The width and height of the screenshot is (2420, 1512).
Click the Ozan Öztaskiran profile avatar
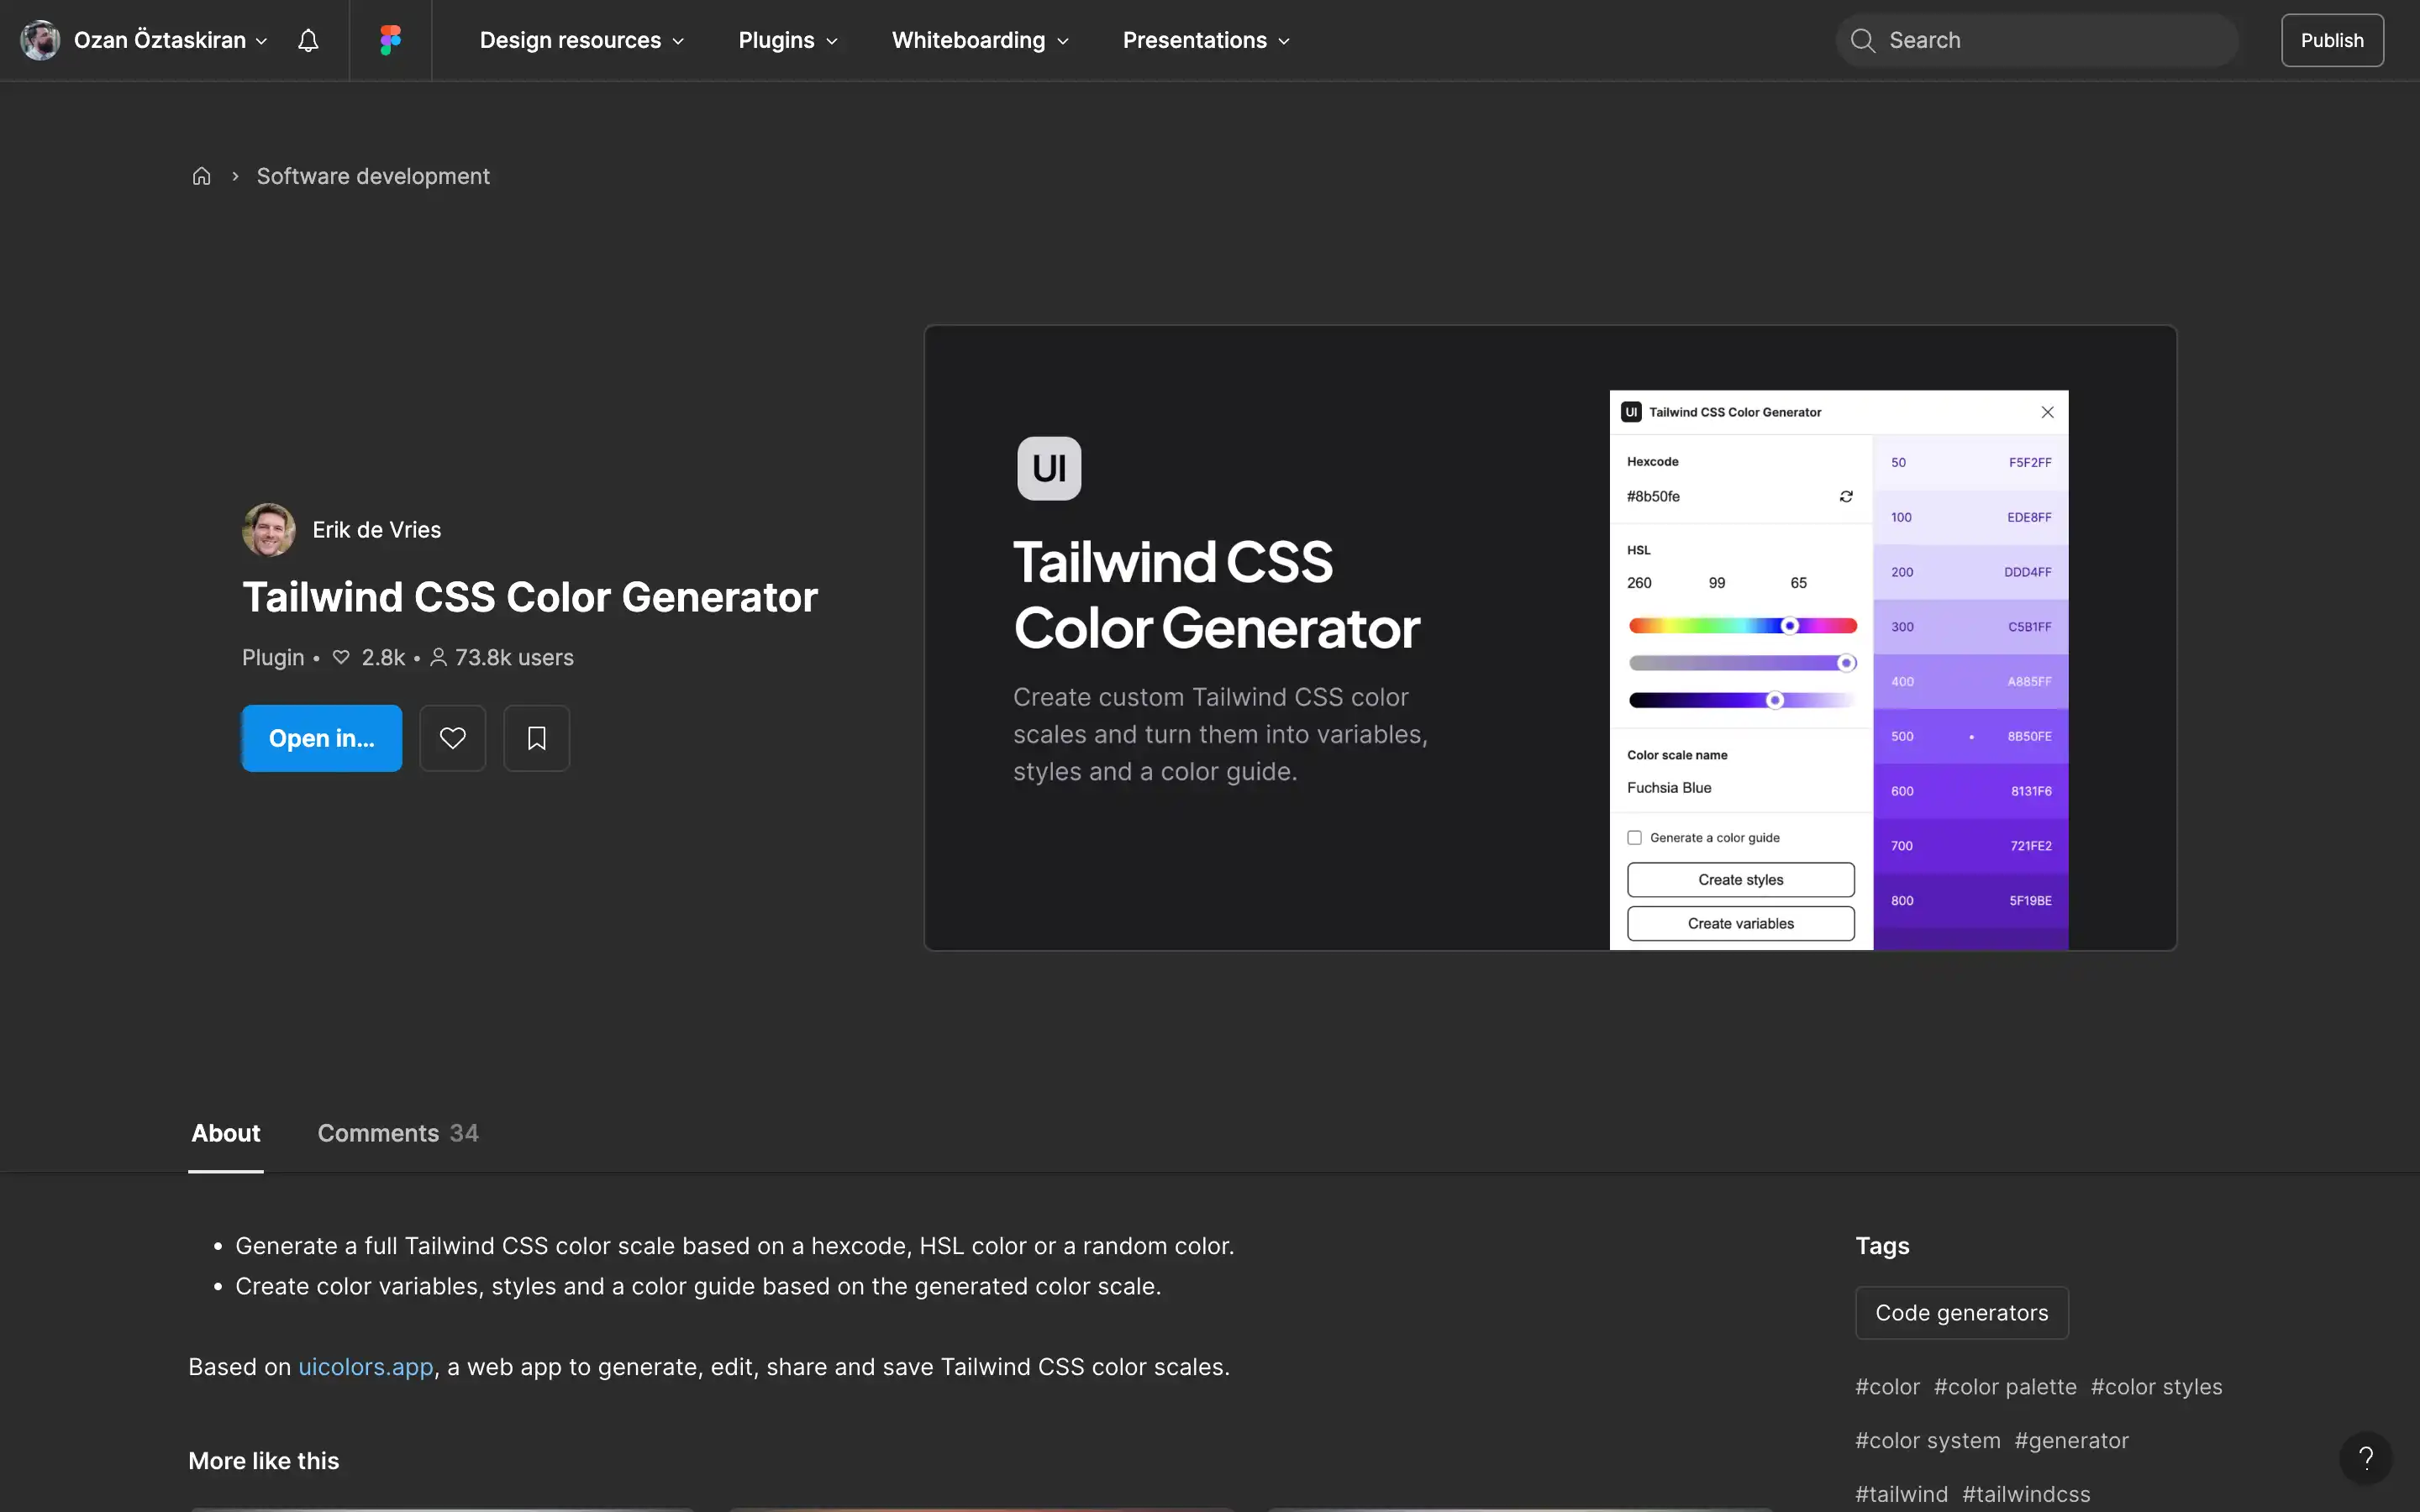[40, 40]
